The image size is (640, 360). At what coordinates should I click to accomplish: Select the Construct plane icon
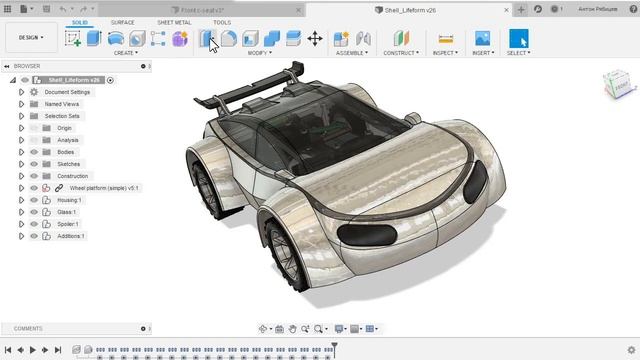[401, 38]
